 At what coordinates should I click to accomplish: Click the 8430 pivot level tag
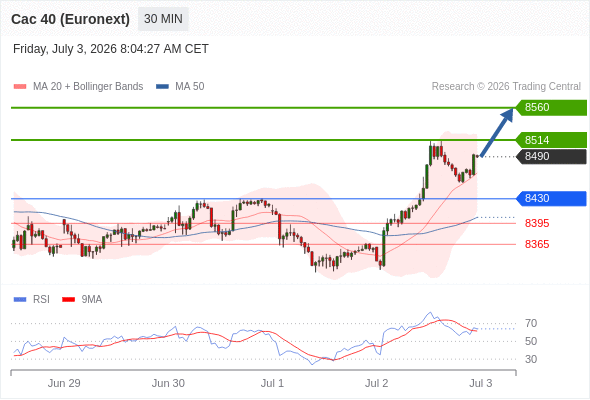pos(551,198)
